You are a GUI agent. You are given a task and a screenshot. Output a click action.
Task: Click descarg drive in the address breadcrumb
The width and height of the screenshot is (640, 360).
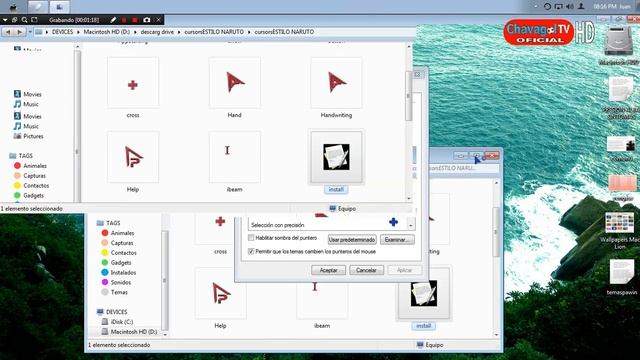(x=157, y=32)
